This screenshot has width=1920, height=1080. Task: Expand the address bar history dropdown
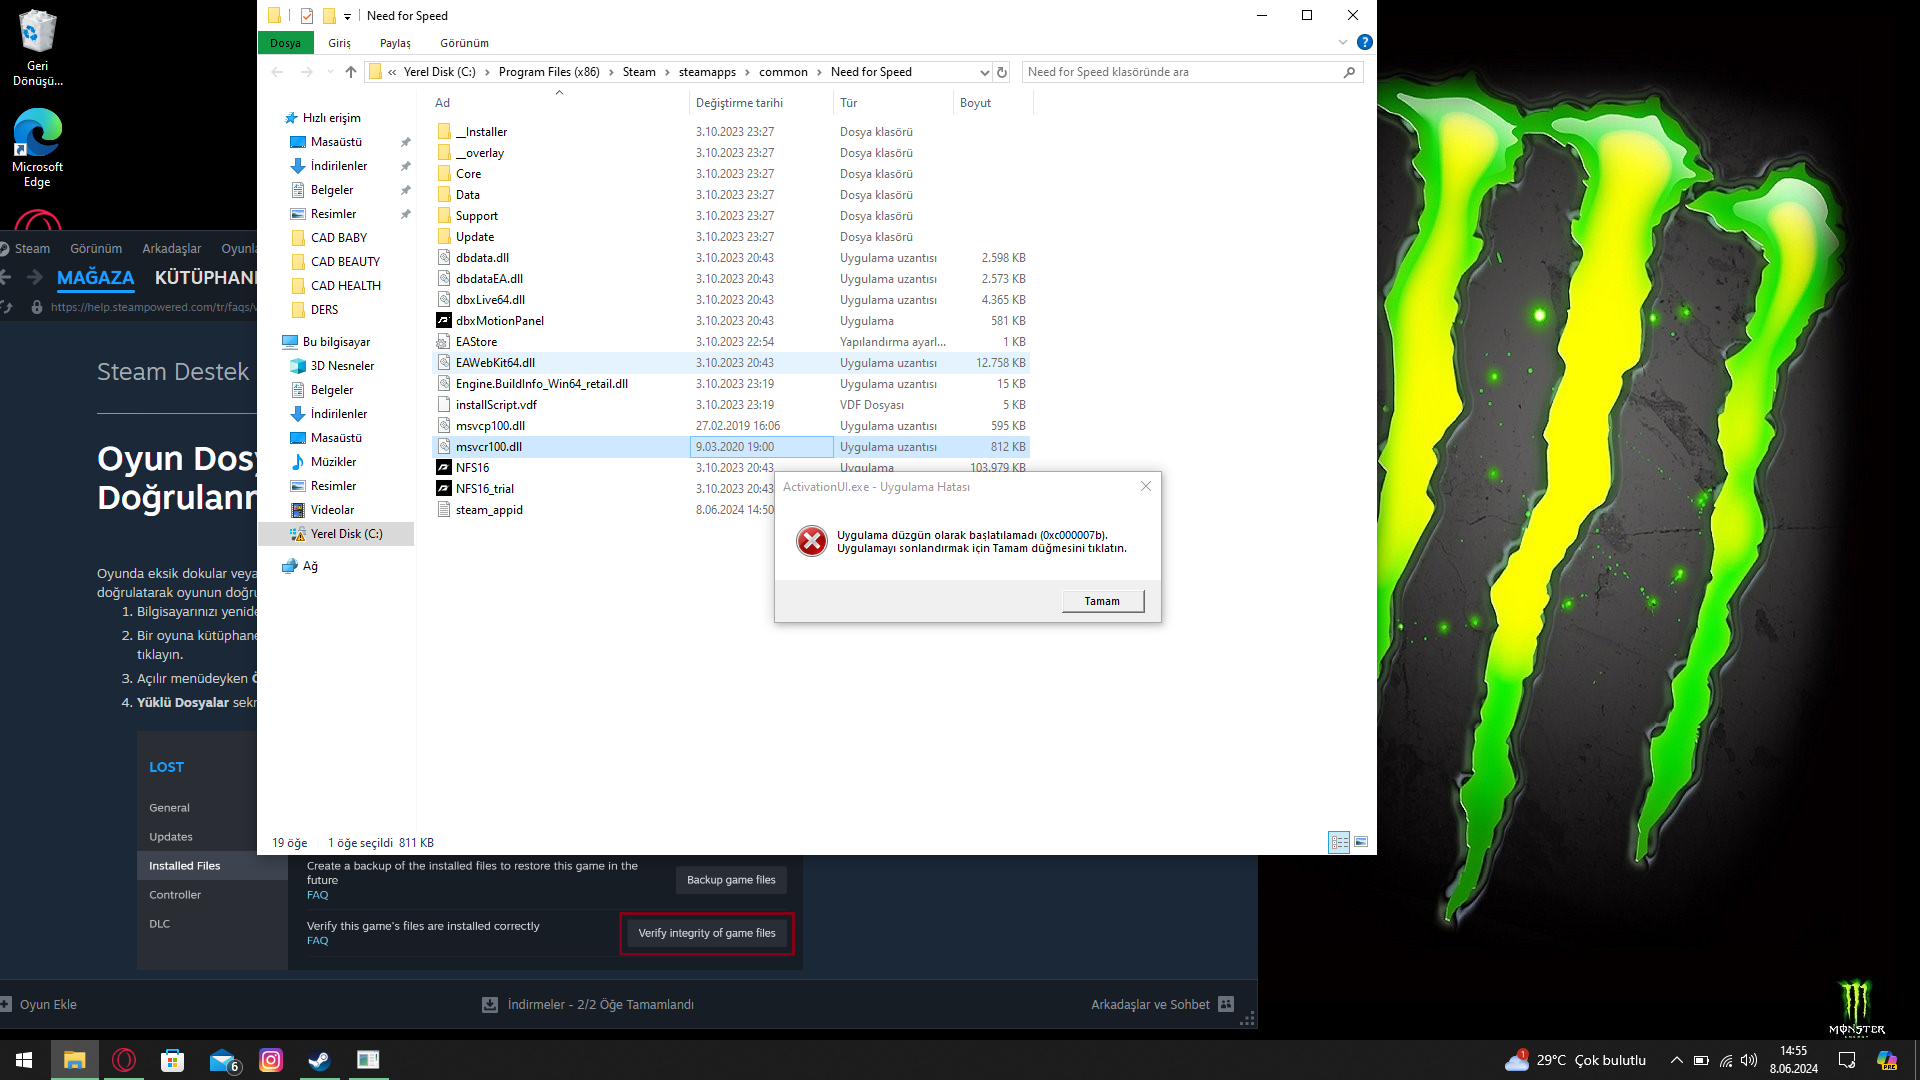pos(984,72)
